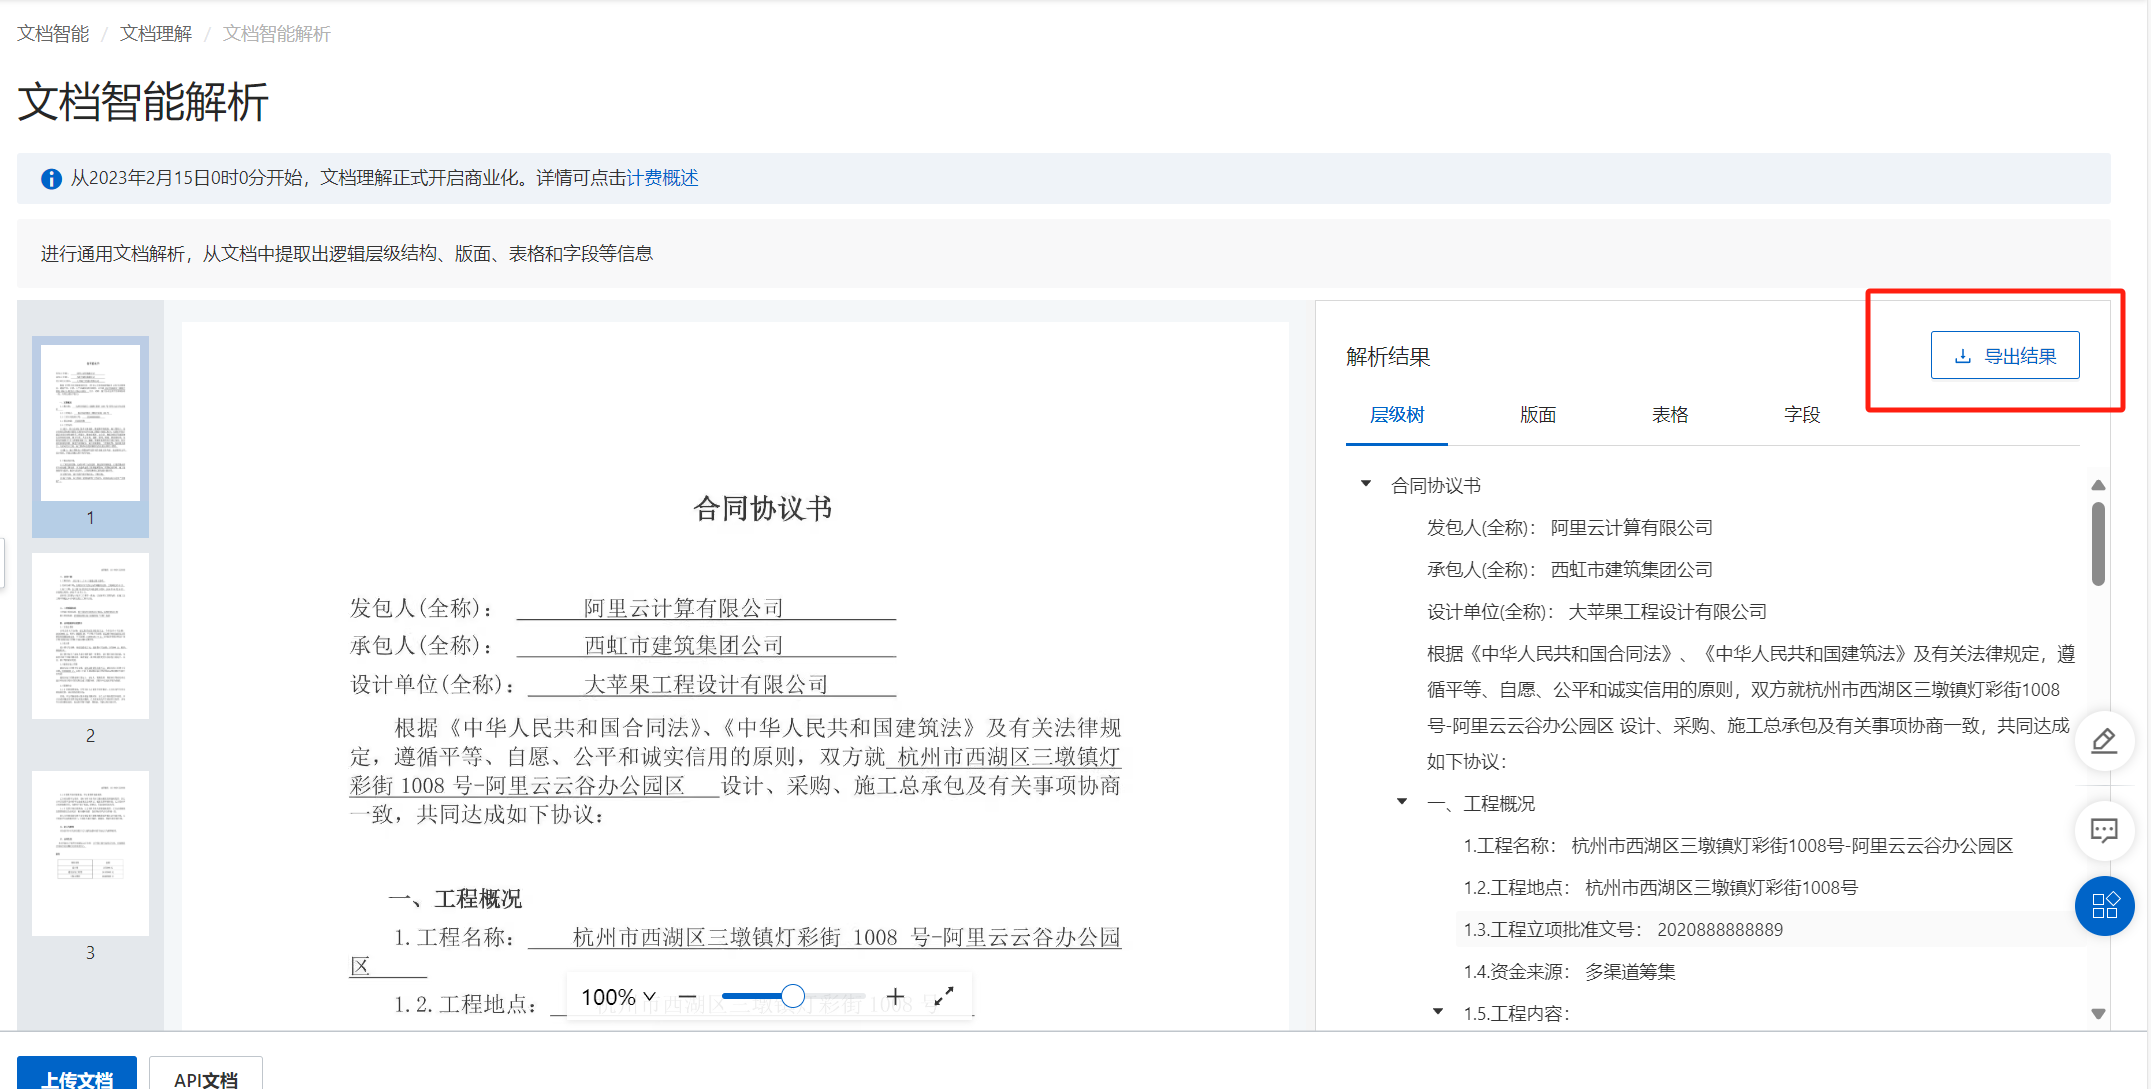Click the 合同协议书 title in the document
This screenshot has height=1089, width=2151.
(762, 508)
